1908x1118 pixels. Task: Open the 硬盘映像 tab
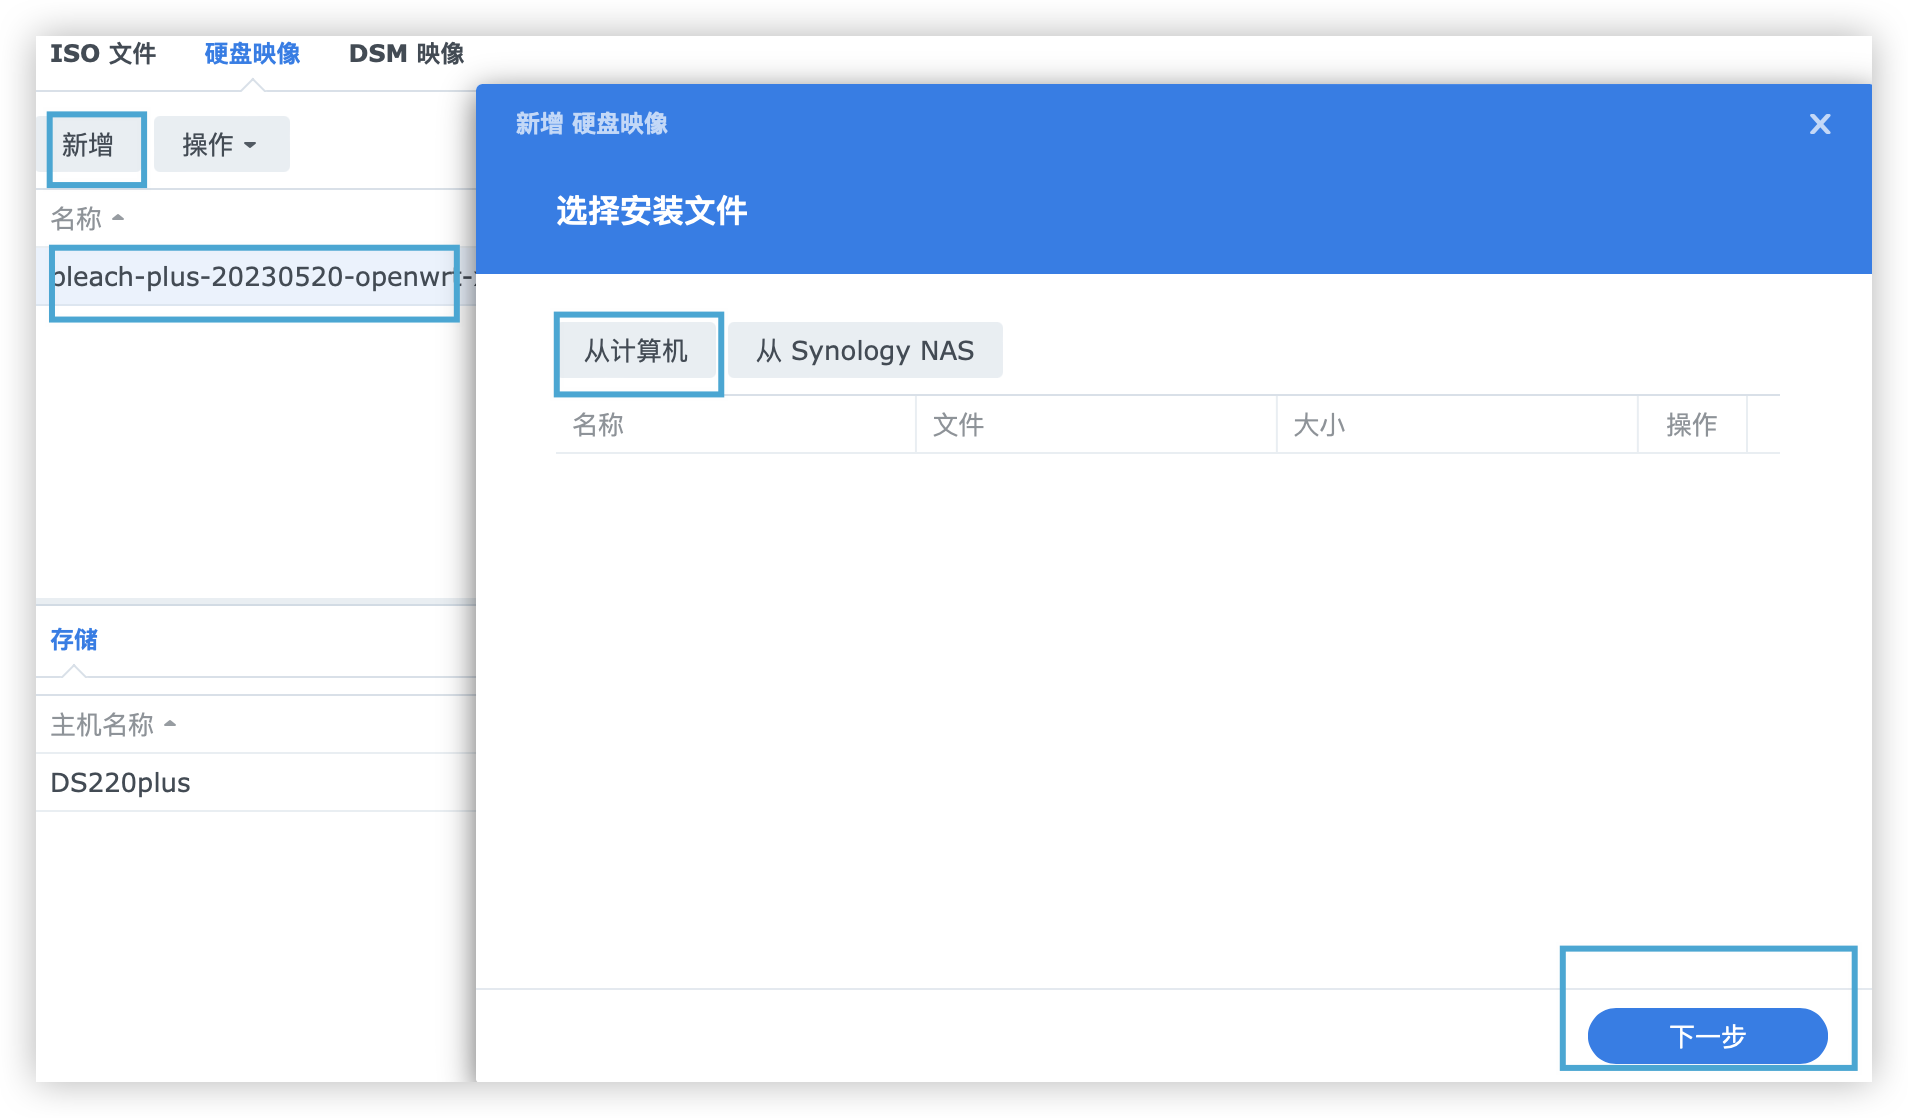(252, 54)
